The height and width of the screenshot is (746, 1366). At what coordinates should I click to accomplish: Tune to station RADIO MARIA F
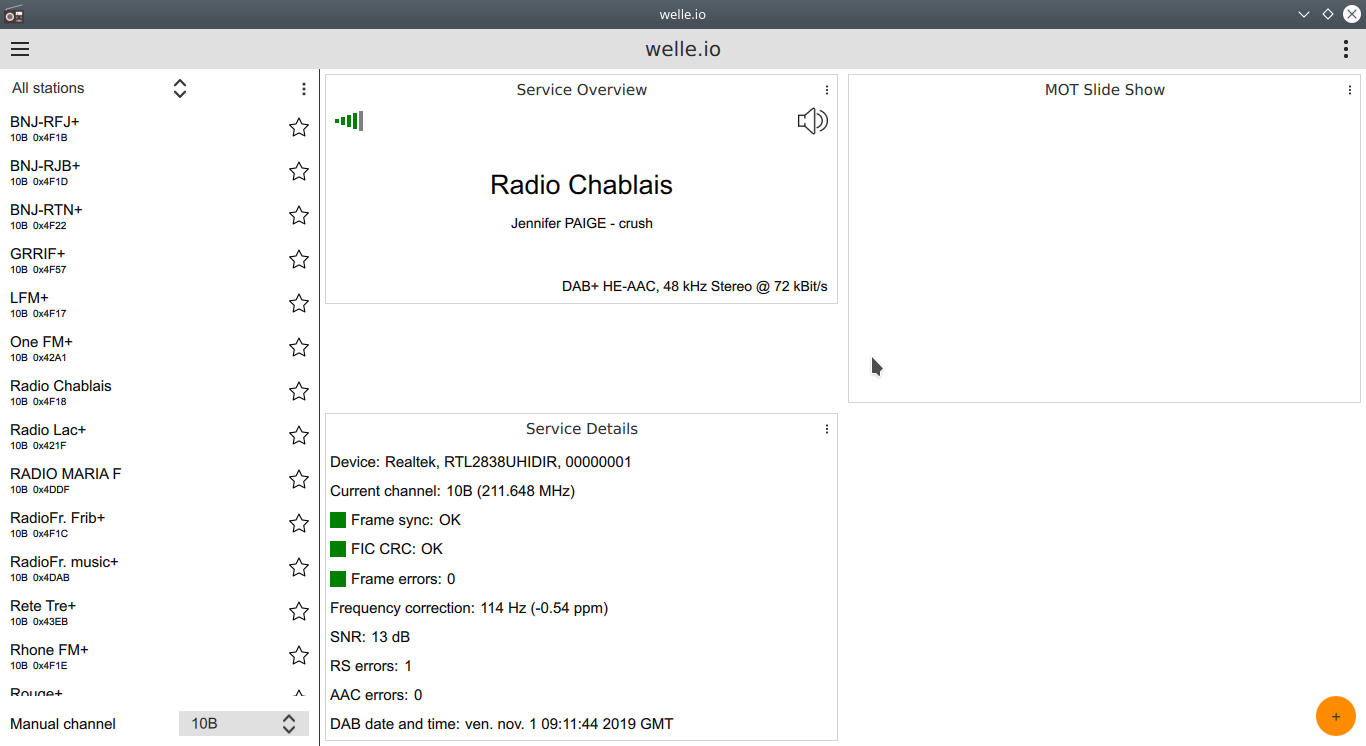160,479
